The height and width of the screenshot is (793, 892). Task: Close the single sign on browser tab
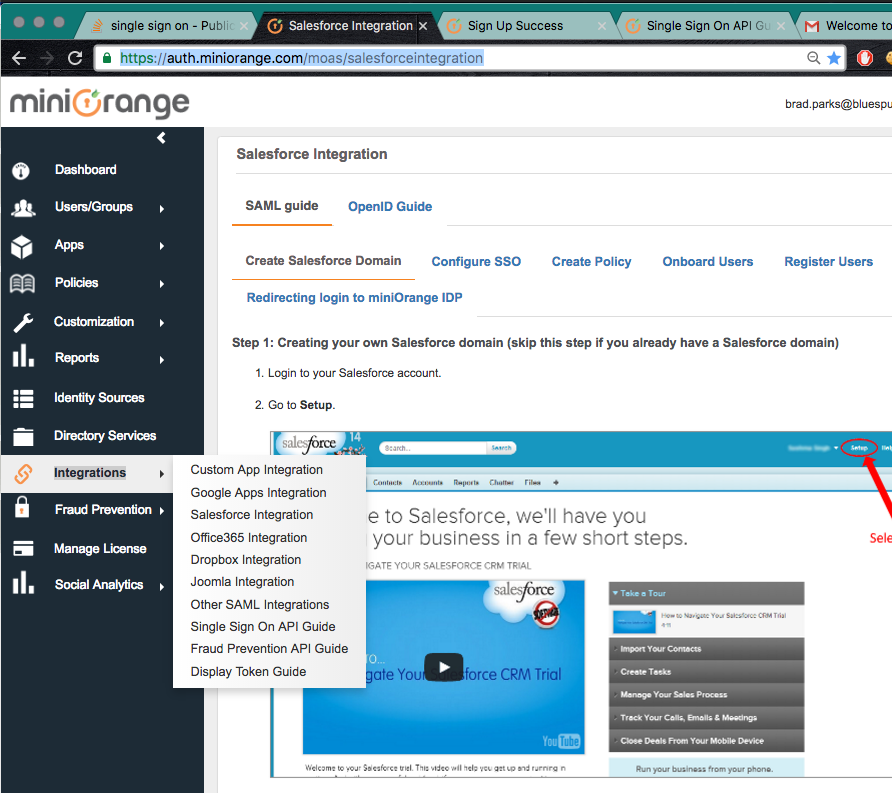244,26
